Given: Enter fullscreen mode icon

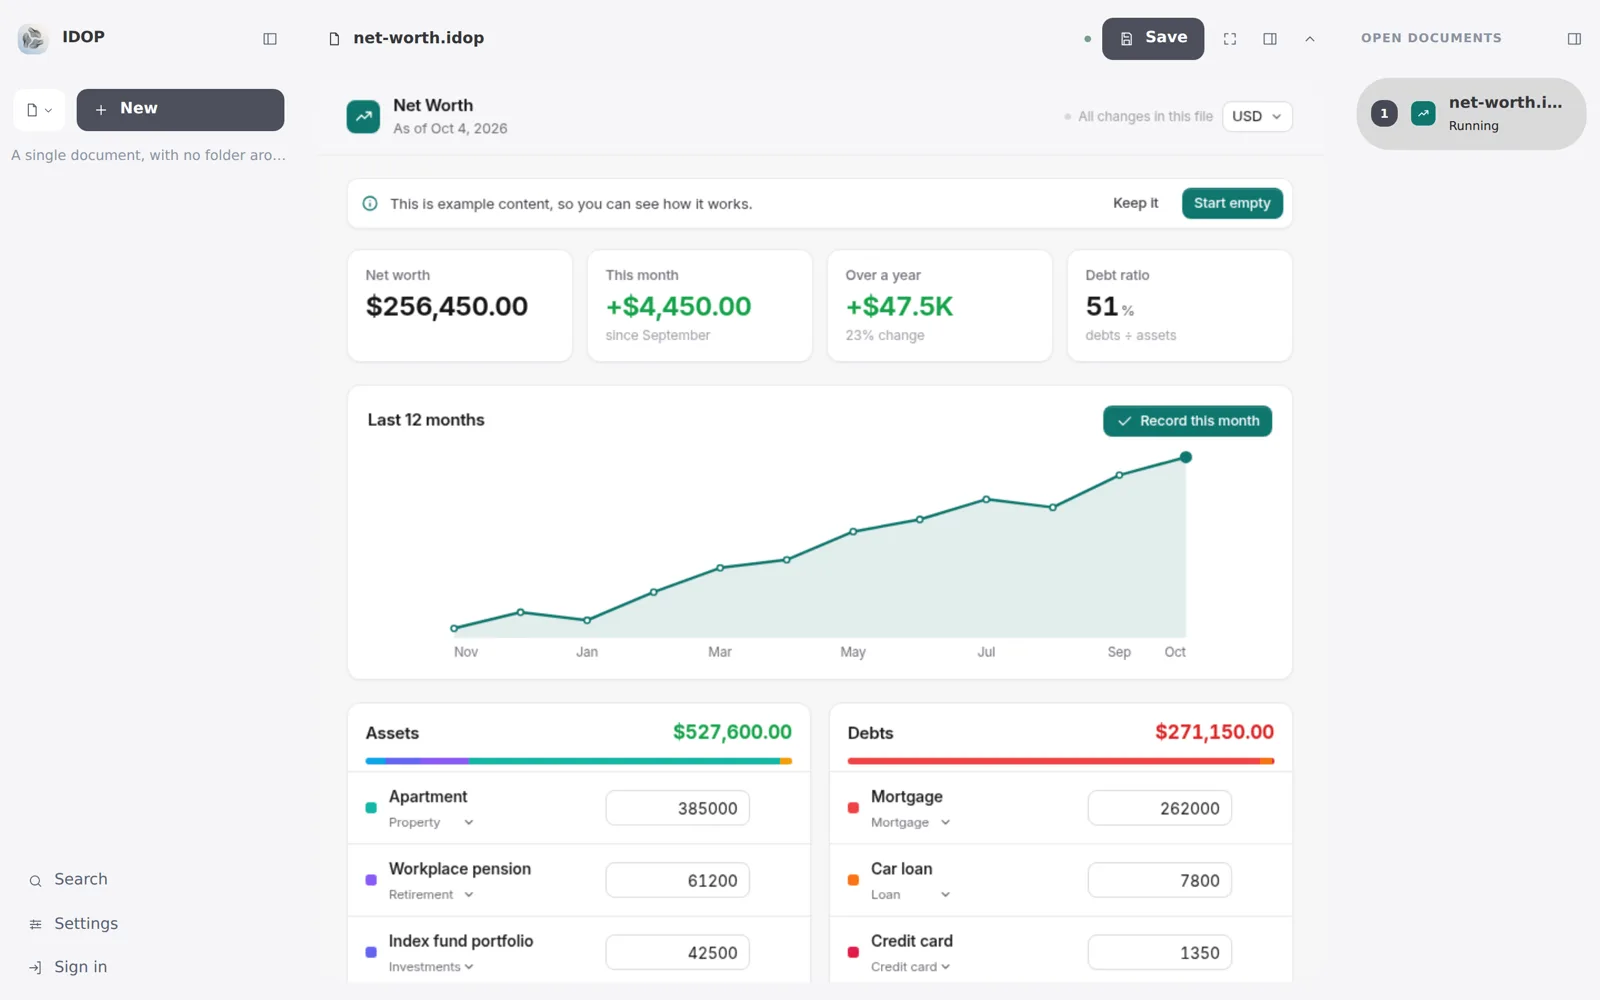Looking at the screenshot, I should tap(1230, 39).
